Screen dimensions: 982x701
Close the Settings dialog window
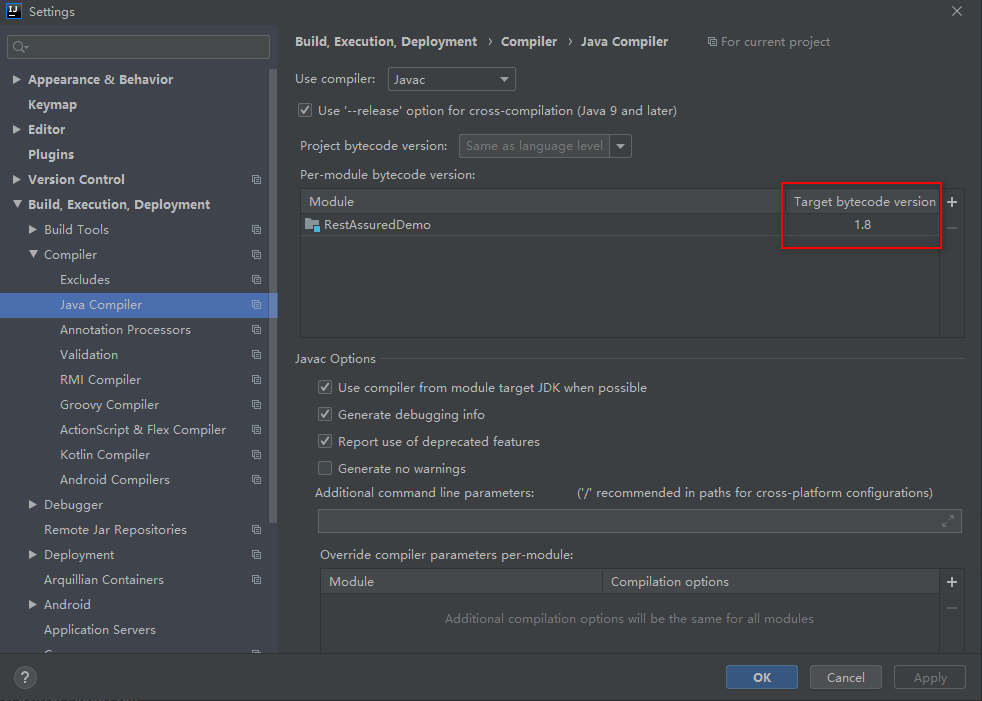pyautogui.click(x=956, y=11)
